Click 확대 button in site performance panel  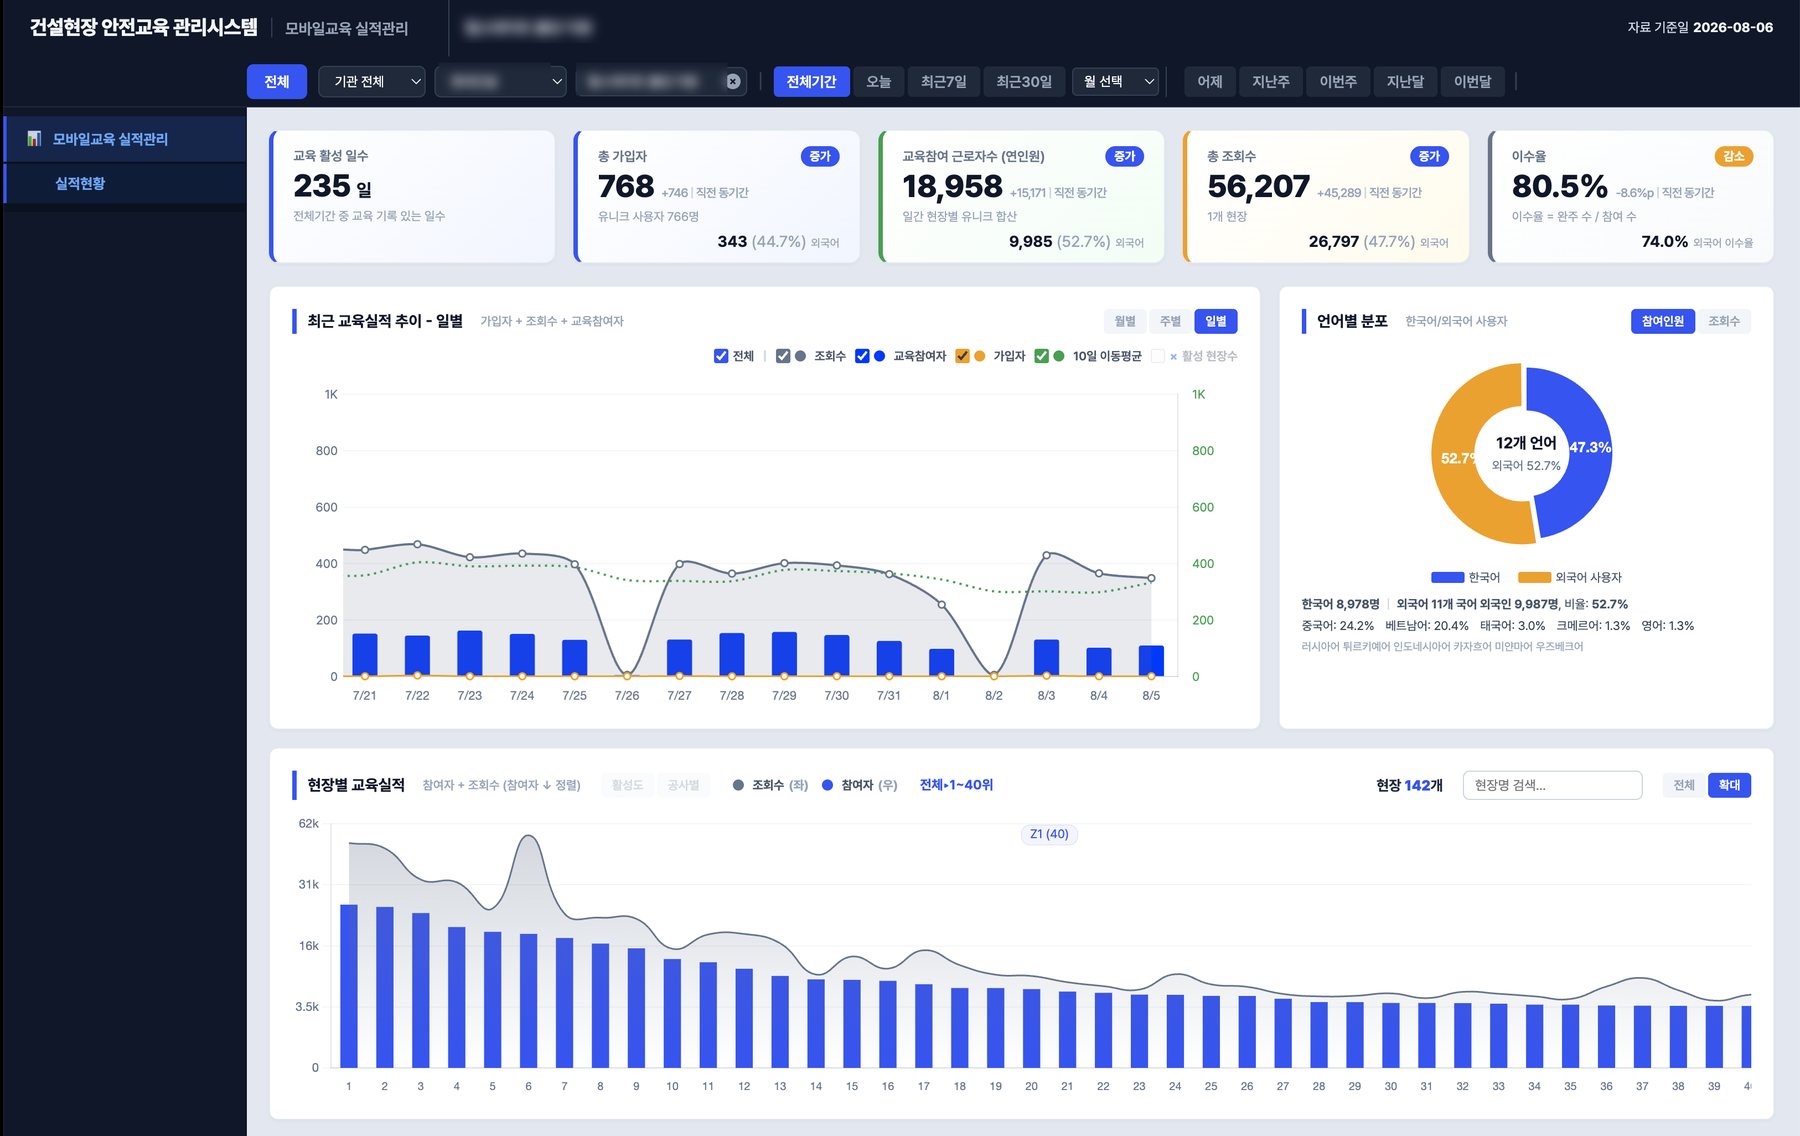pos(1729,785)
